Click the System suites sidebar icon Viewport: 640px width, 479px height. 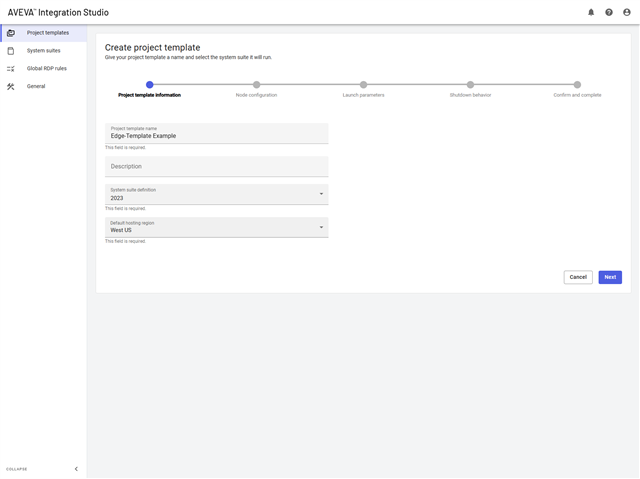(11, 51)
